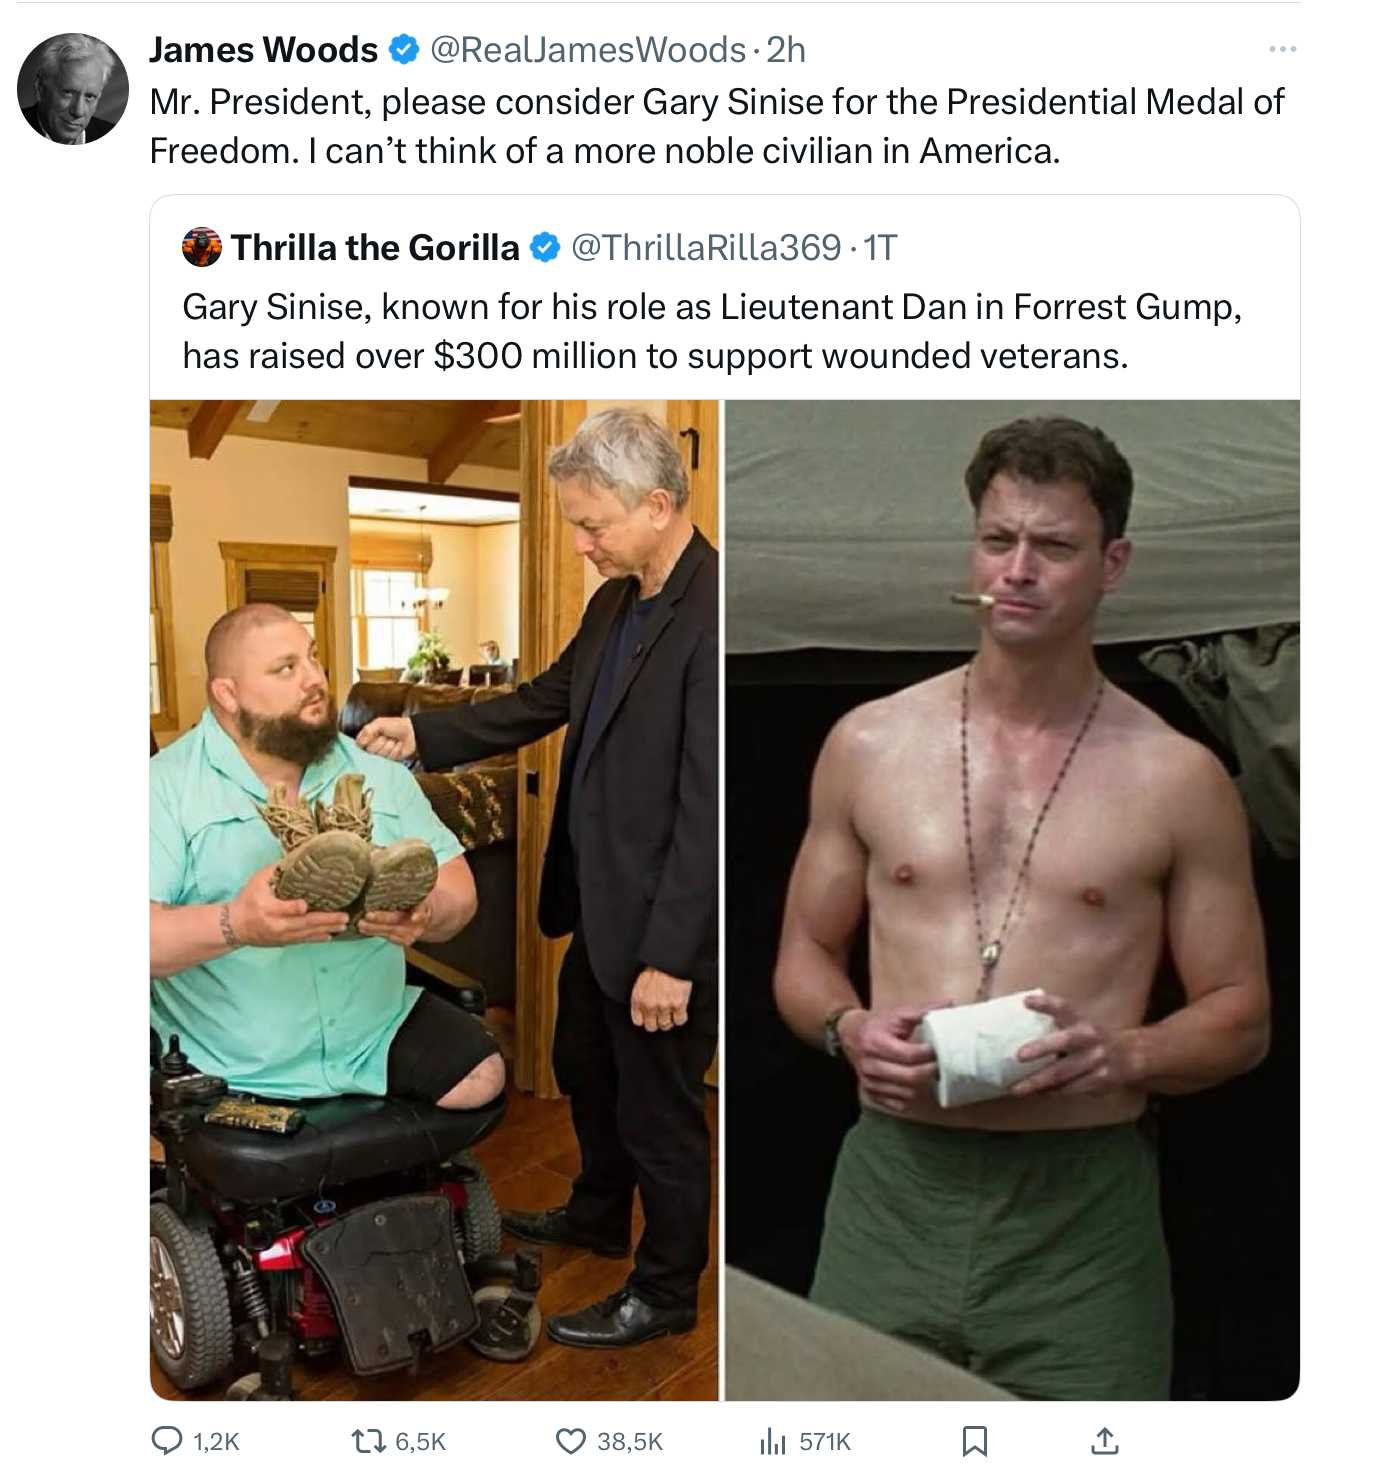Screen dimensions: 1383x1471
Task: Click Thrilla the Gorilla verified badge
Action: tap(544, 247)
